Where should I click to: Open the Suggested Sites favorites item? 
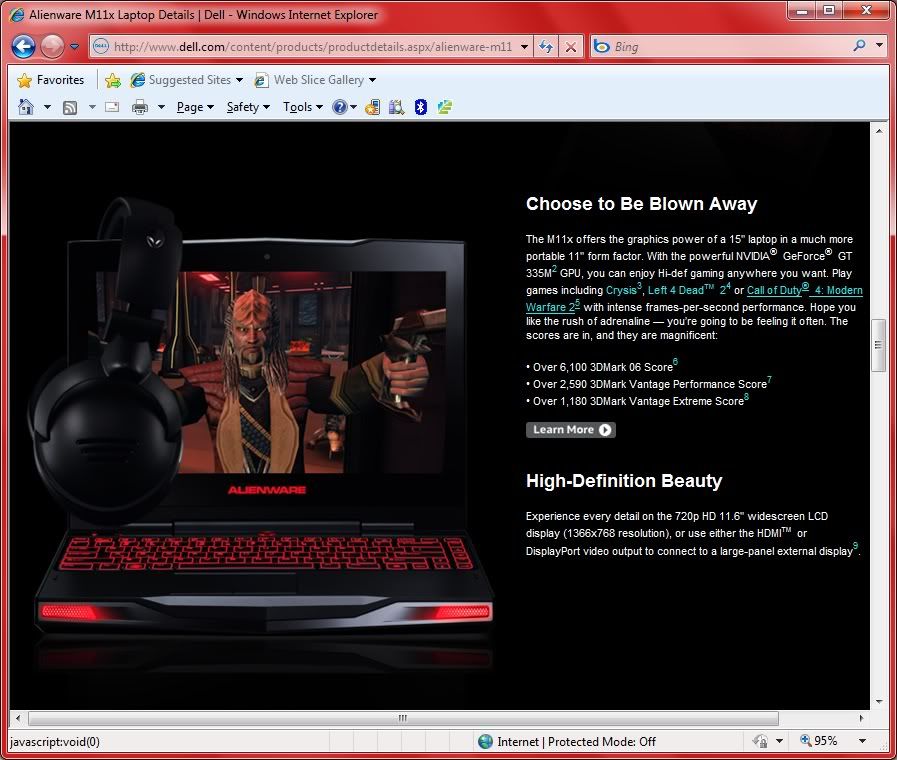click(x=186, y=80)
